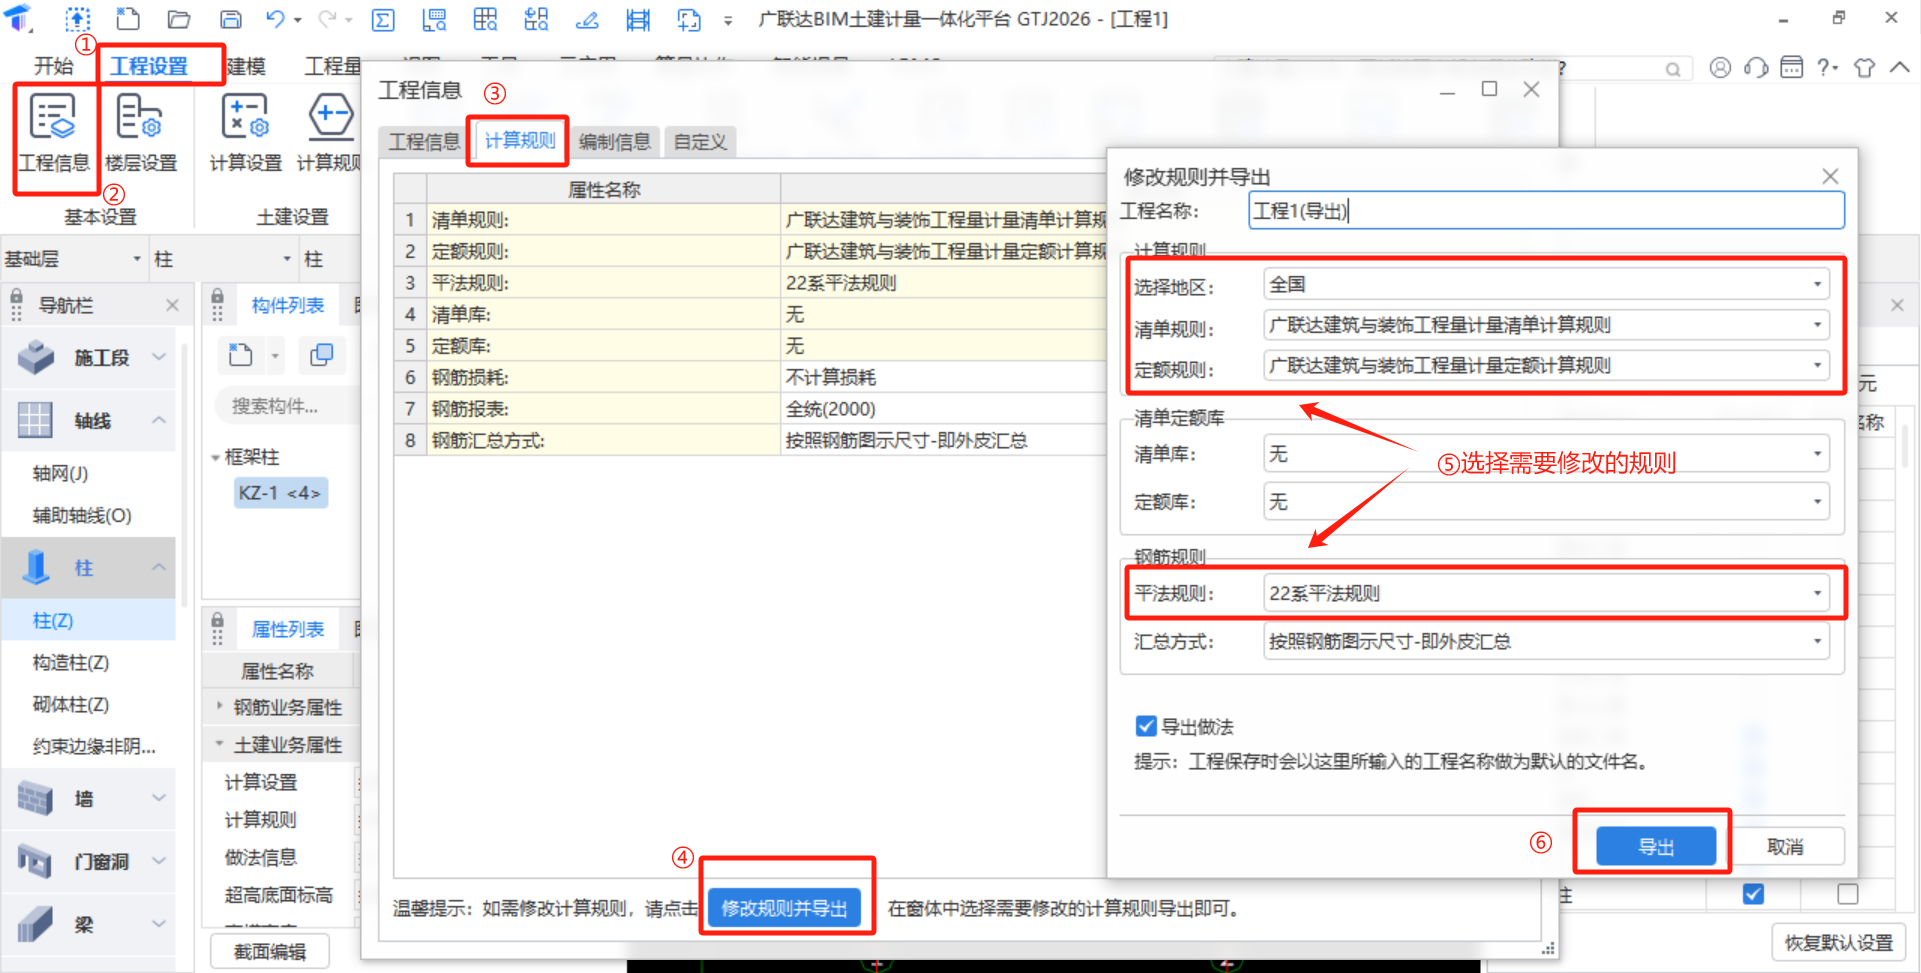Screen dimensions: 1921x973
Task: Click the sigma summary calculation icon
Action: click(382, 19)
